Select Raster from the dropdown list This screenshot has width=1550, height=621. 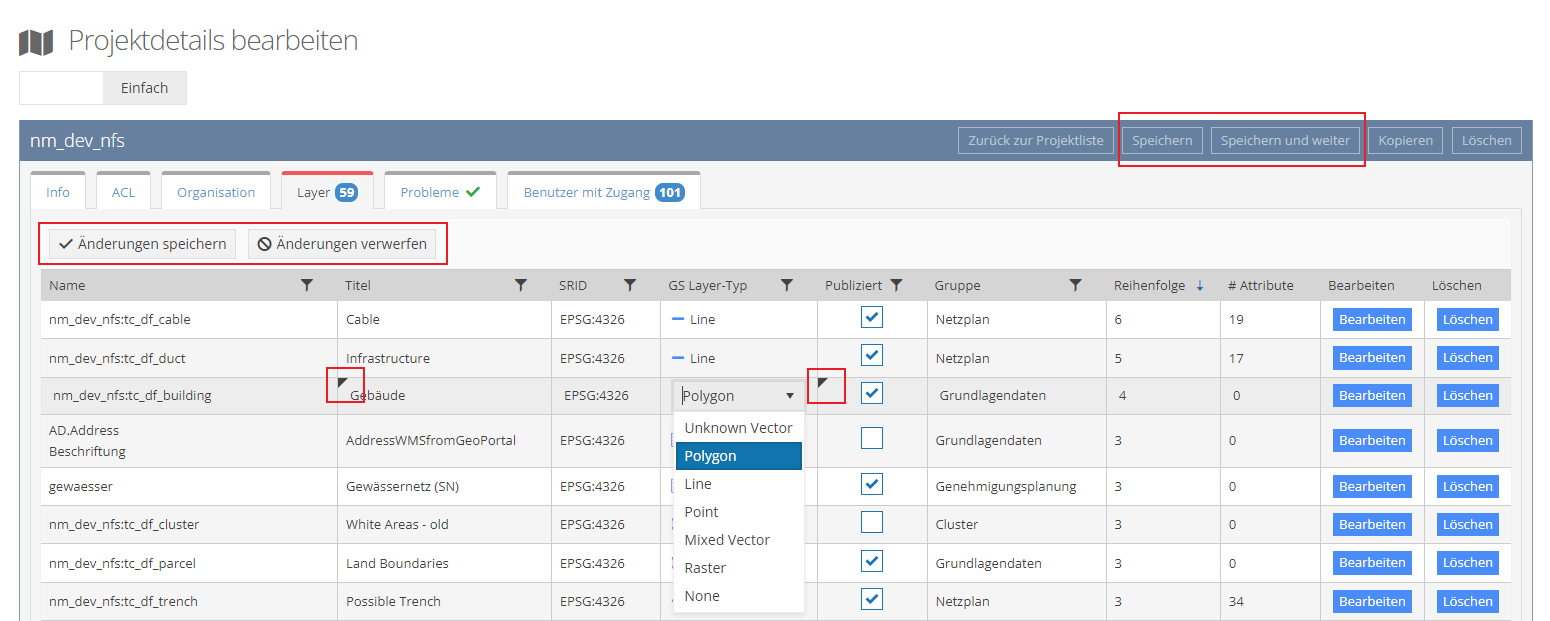point(705,568)
